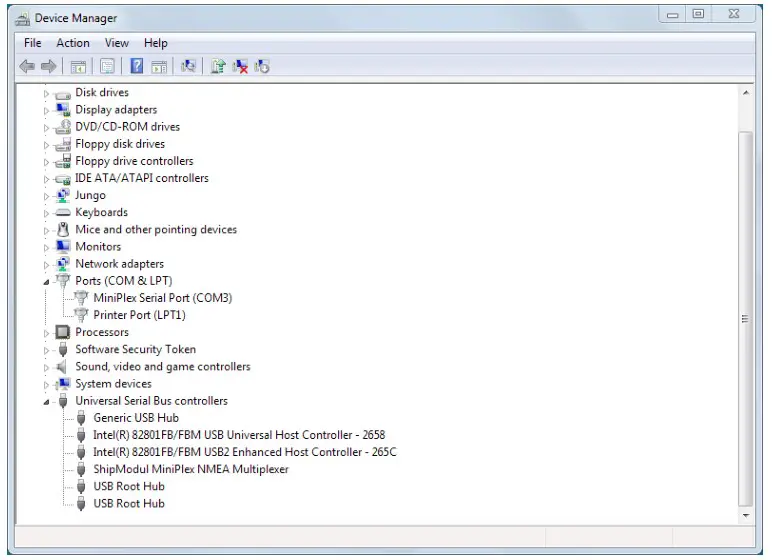
Task: Click the Disable device toolbar icon
Action: coord(262,66)
